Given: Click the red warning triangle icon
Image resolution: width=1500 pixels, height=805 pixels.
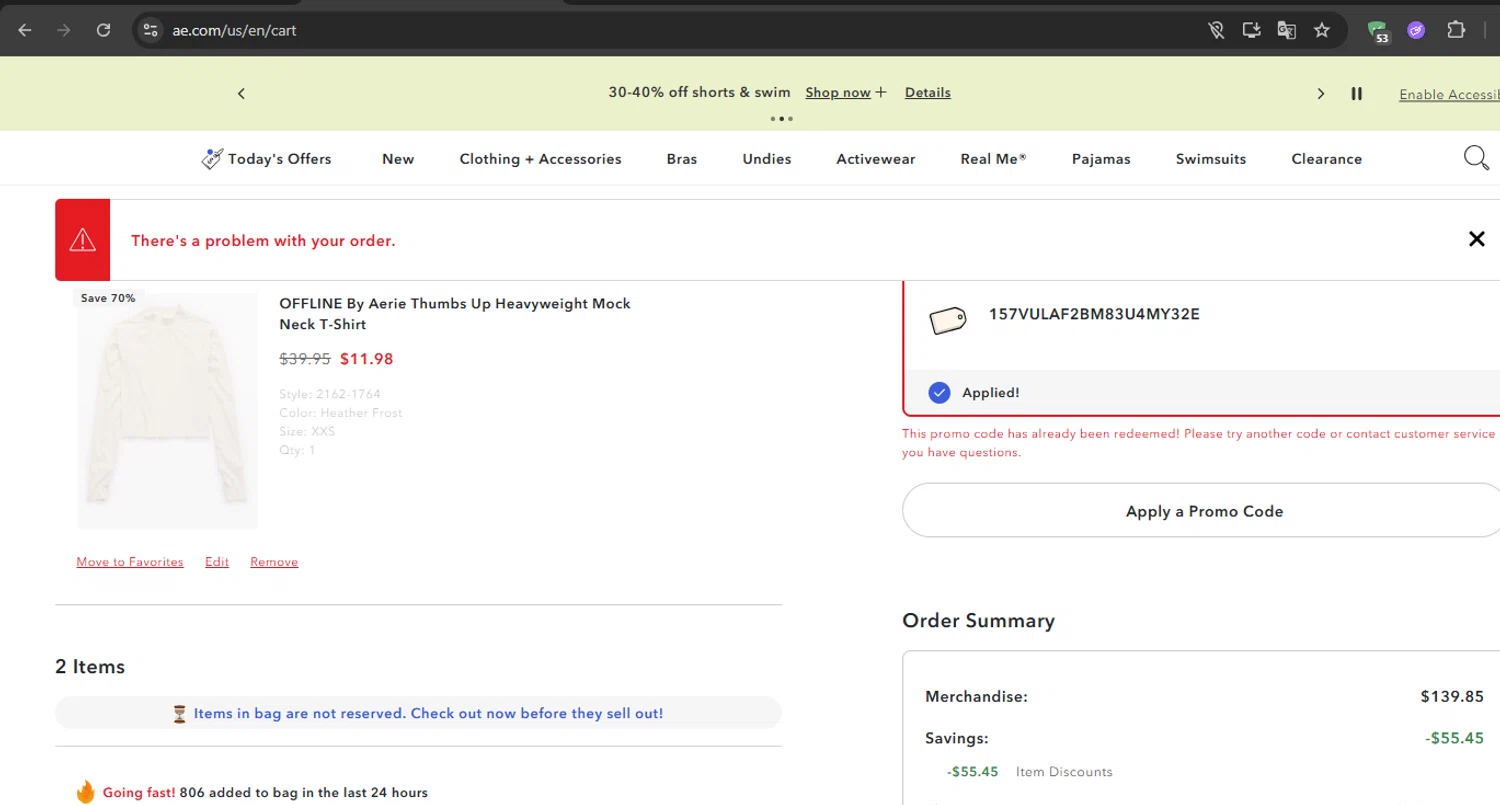Looking at the screenshot, I should click(82, 240).
